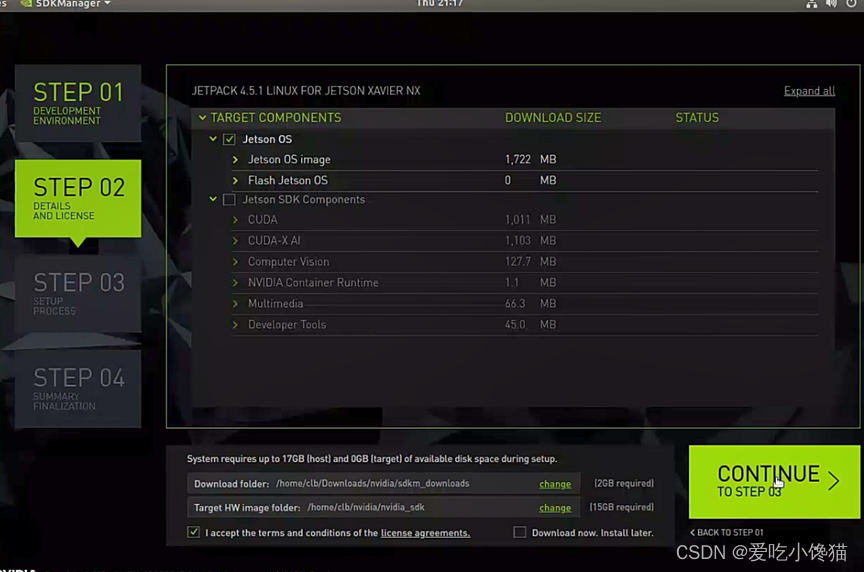Collapse the Jetson OS group chevron
This screenshot has width=864, height=572.
pyautogui.click(x=213, y=139)
